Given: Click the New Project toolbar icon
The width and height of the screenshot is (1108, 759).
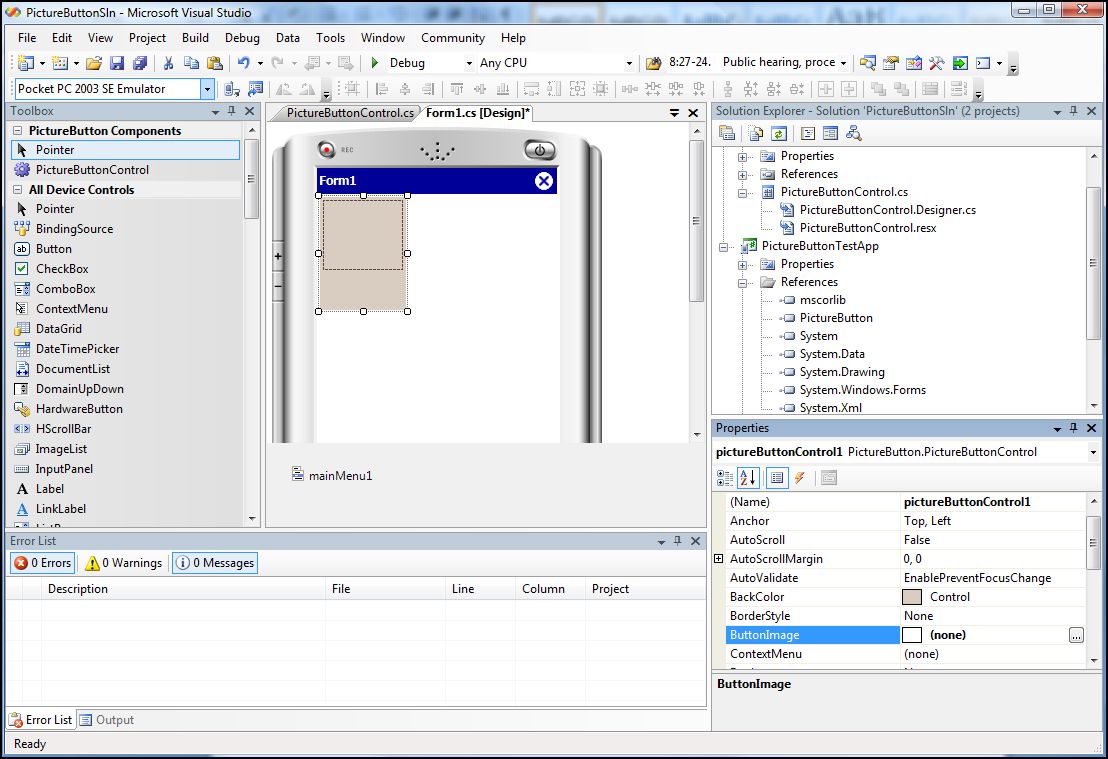Looking at the screenshot, I should pyautogui.click(x=26, y=63).
